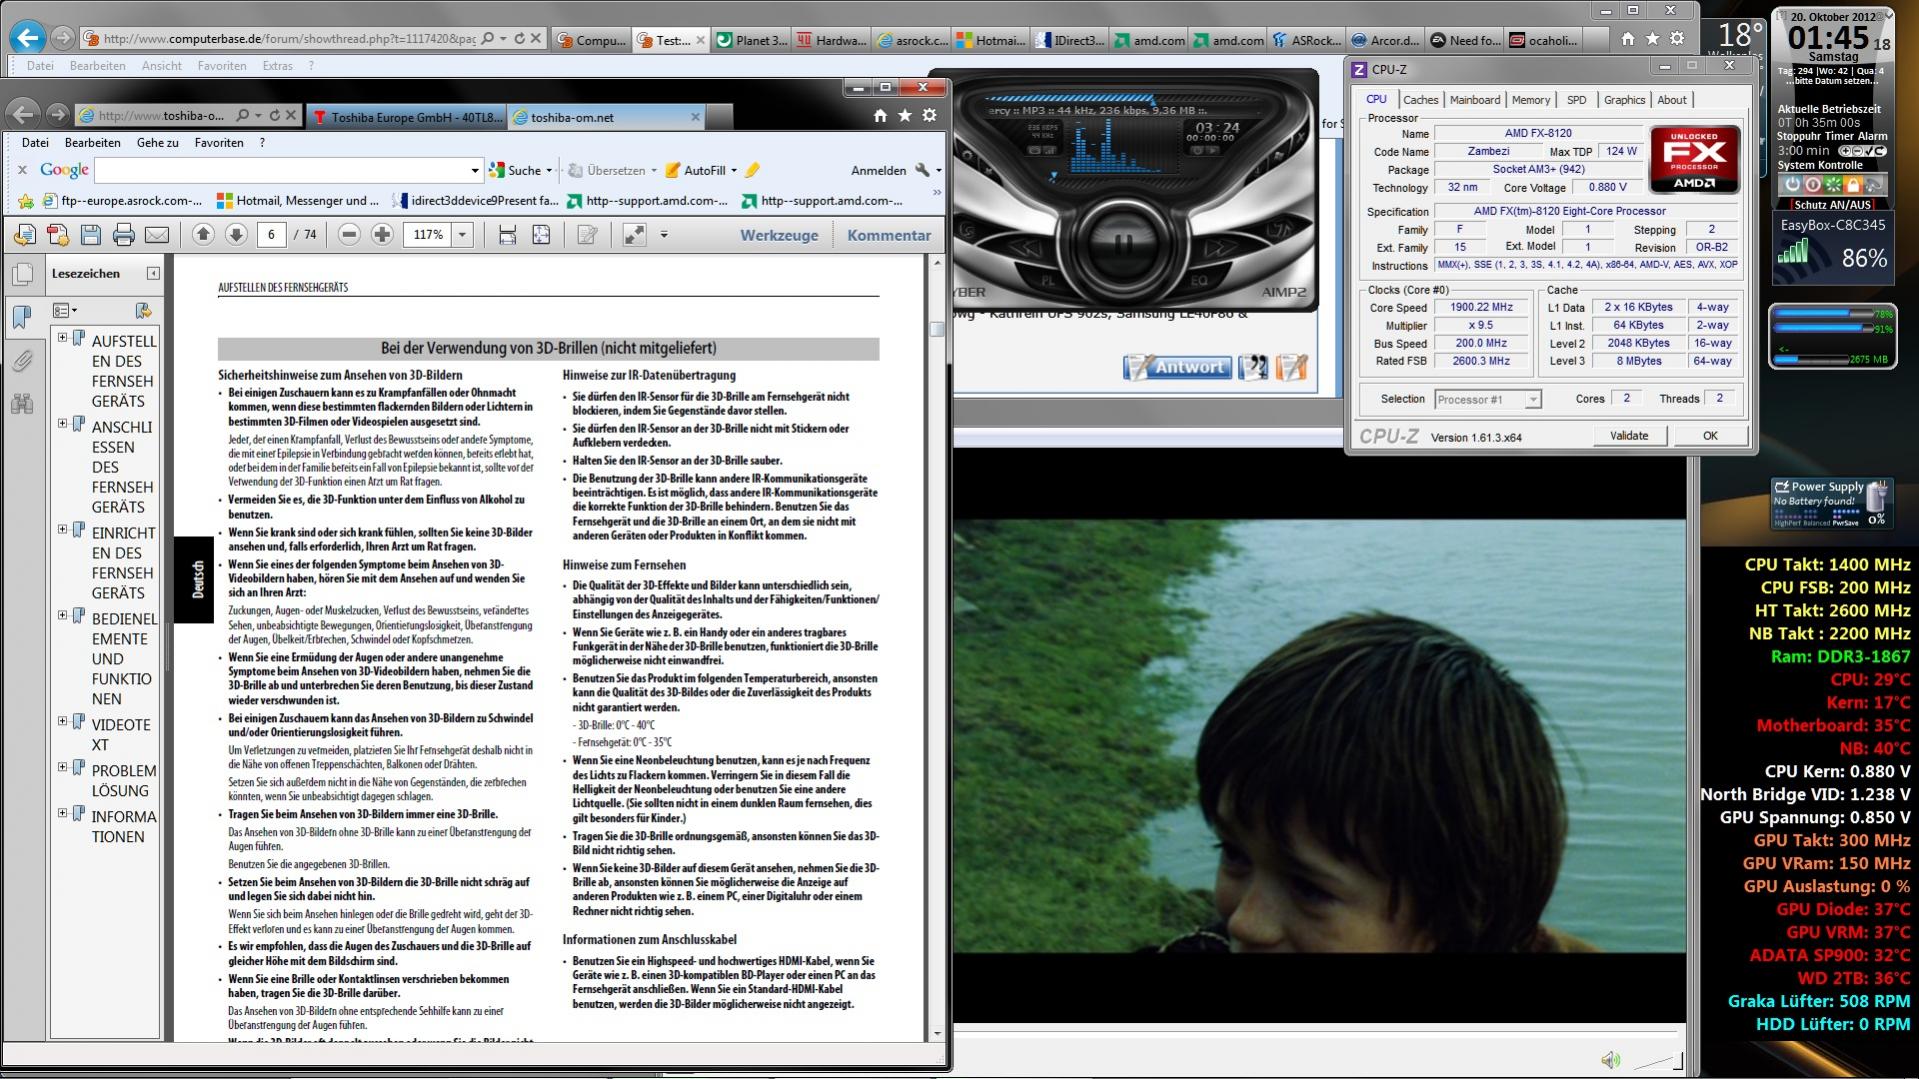Screen dimensions: 1919x1079
Task: Send the PDF by email via the envelope icon
Action: pos(157,235)
